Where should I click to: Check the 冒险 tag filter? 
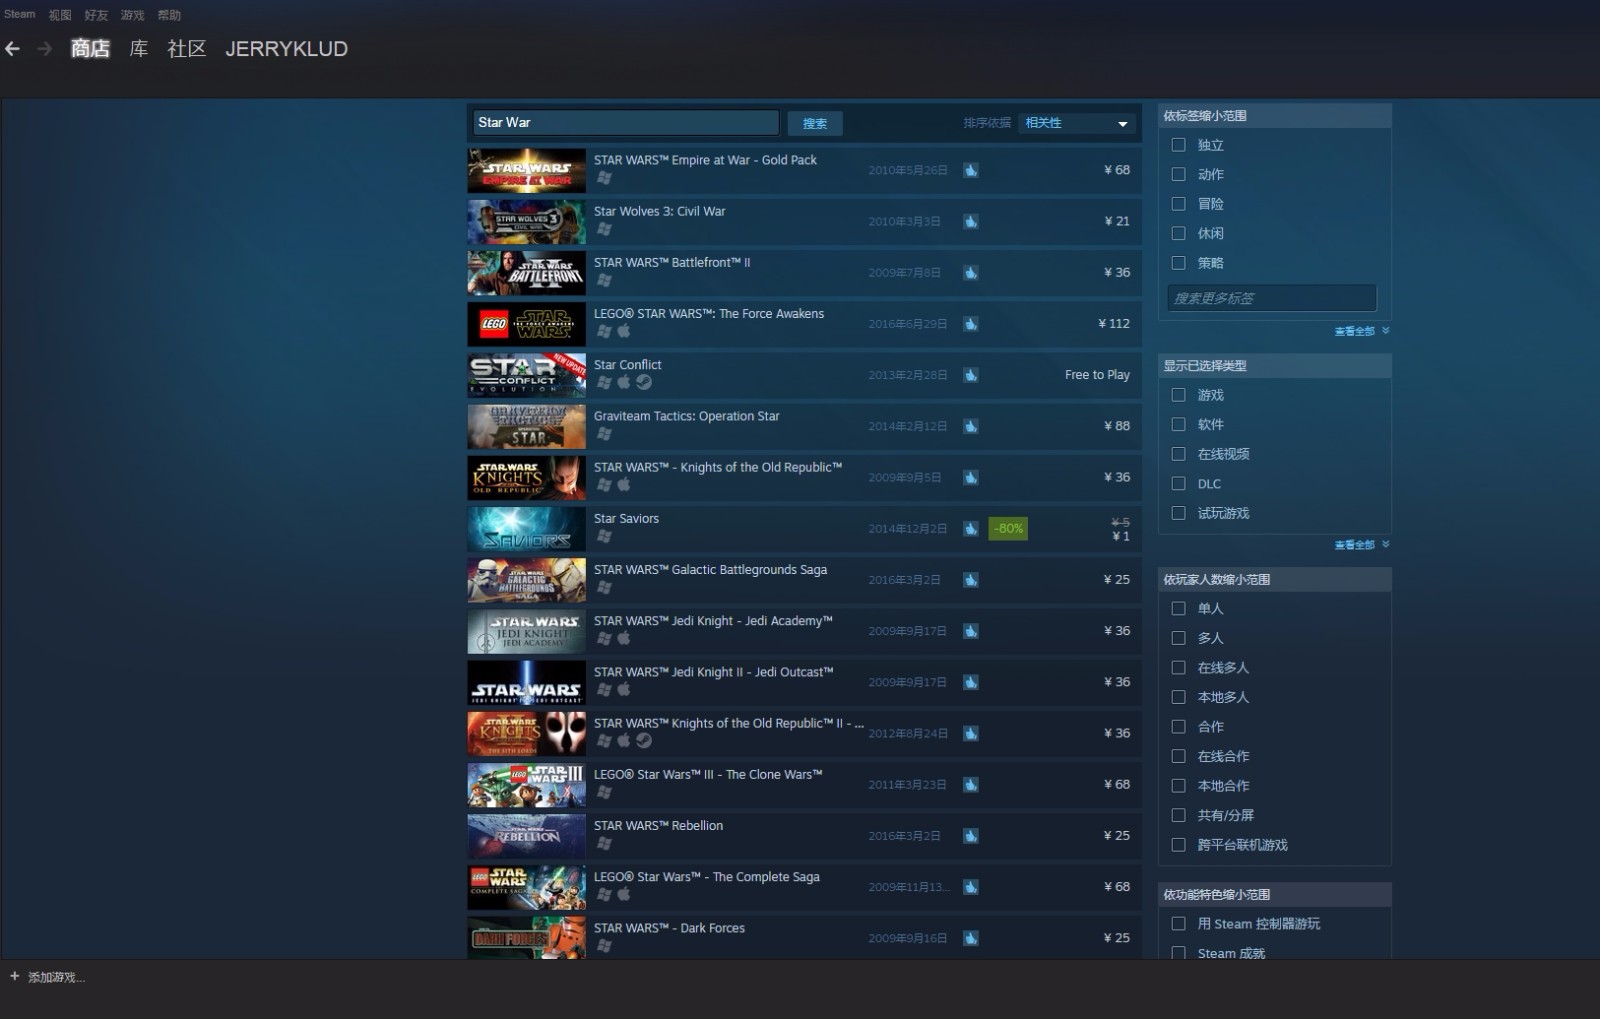(1179, 204)
